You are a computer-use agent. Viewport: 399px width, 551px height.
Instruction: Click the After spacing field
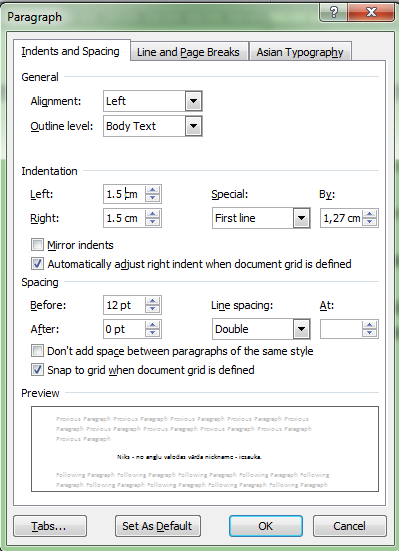[124, 329]
